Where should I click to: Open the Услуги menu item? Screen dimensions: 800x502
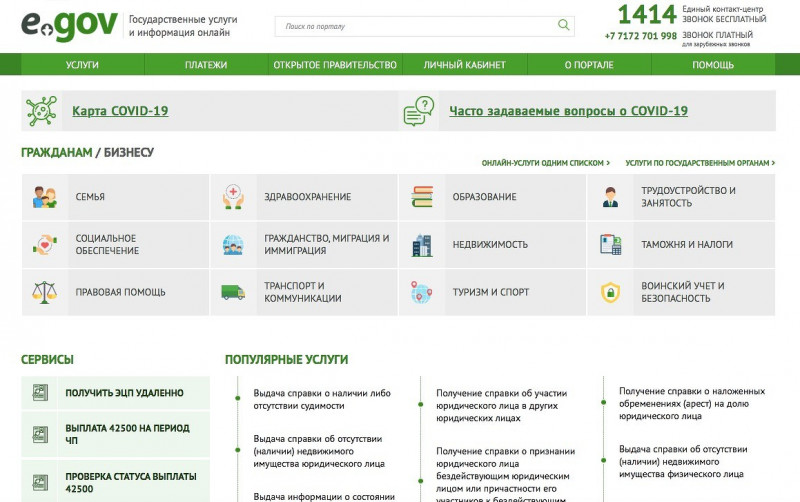coord(82,65)
